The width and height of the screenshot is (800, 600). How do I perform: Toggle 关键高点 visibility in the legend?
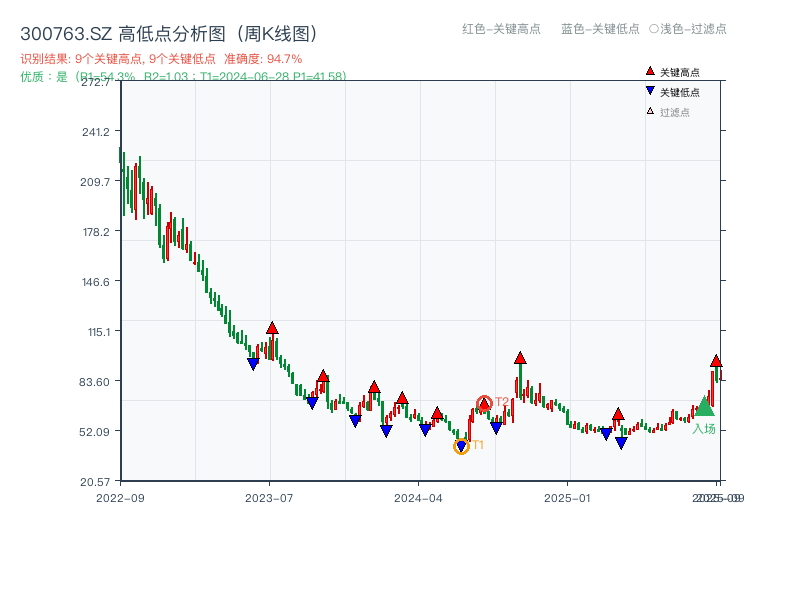coord(672,70)
